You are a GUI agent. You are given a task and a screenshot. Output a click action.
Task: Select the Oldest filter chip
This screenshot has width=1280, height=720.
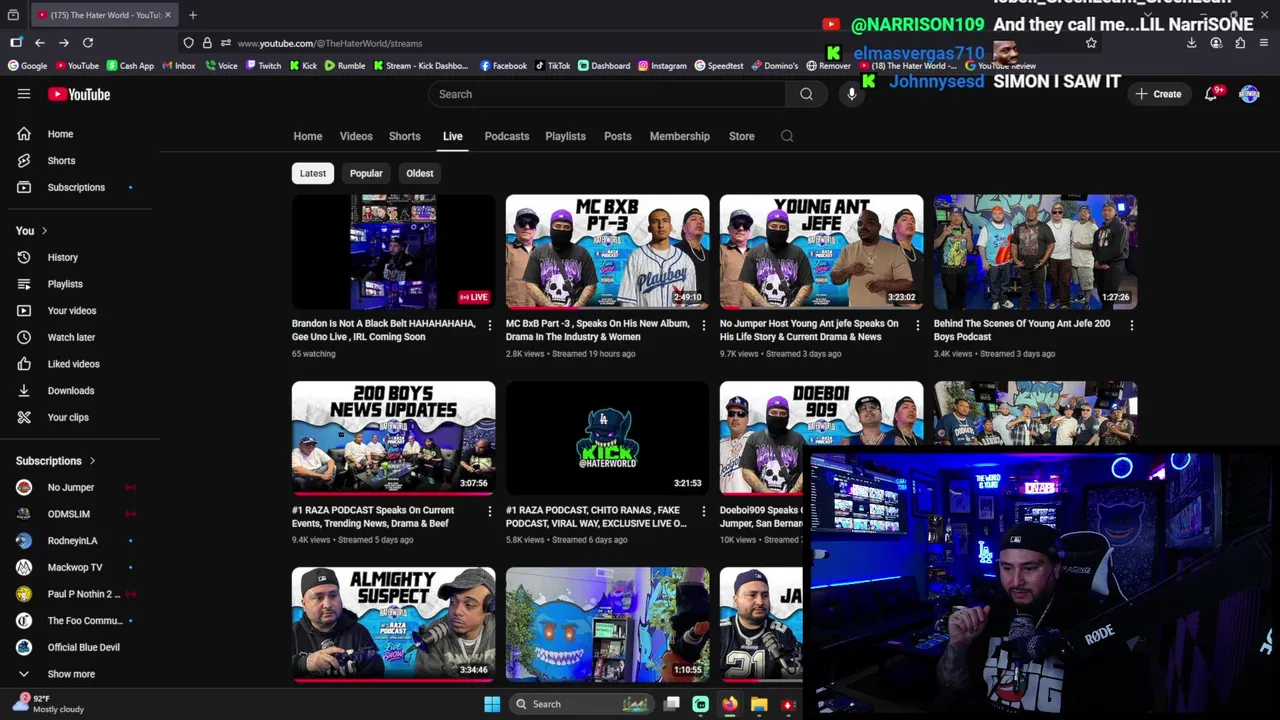point(420,173)
